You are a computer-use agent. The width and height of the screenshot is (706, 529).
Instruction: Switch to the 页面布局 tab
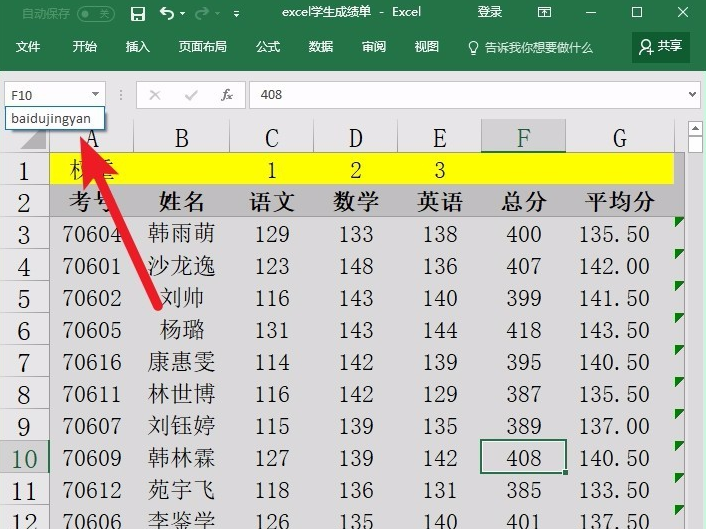(x=203, y=46)
